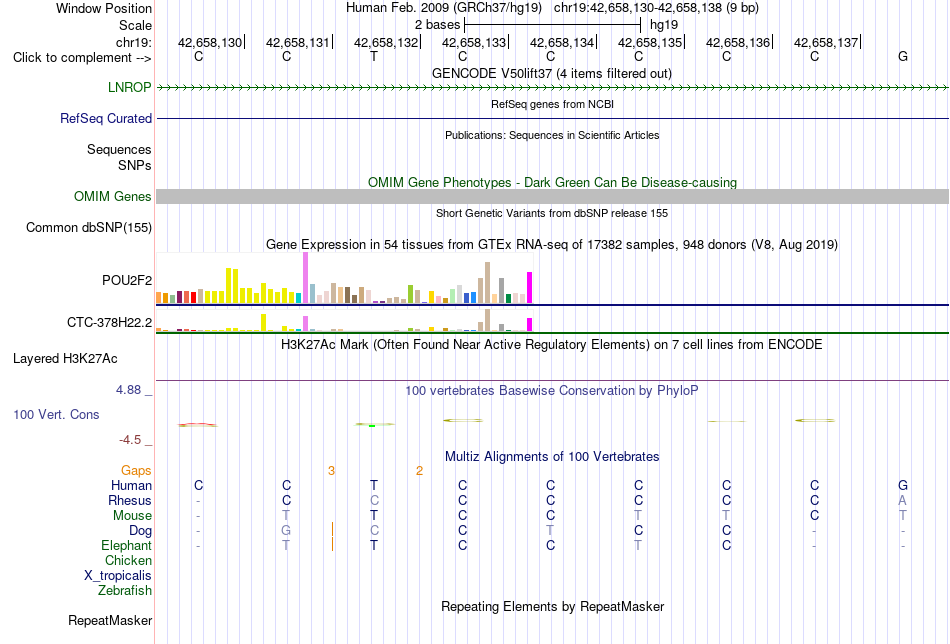Click the orange gap count '2'
950x644 pixels.
[x=419, y=471]
